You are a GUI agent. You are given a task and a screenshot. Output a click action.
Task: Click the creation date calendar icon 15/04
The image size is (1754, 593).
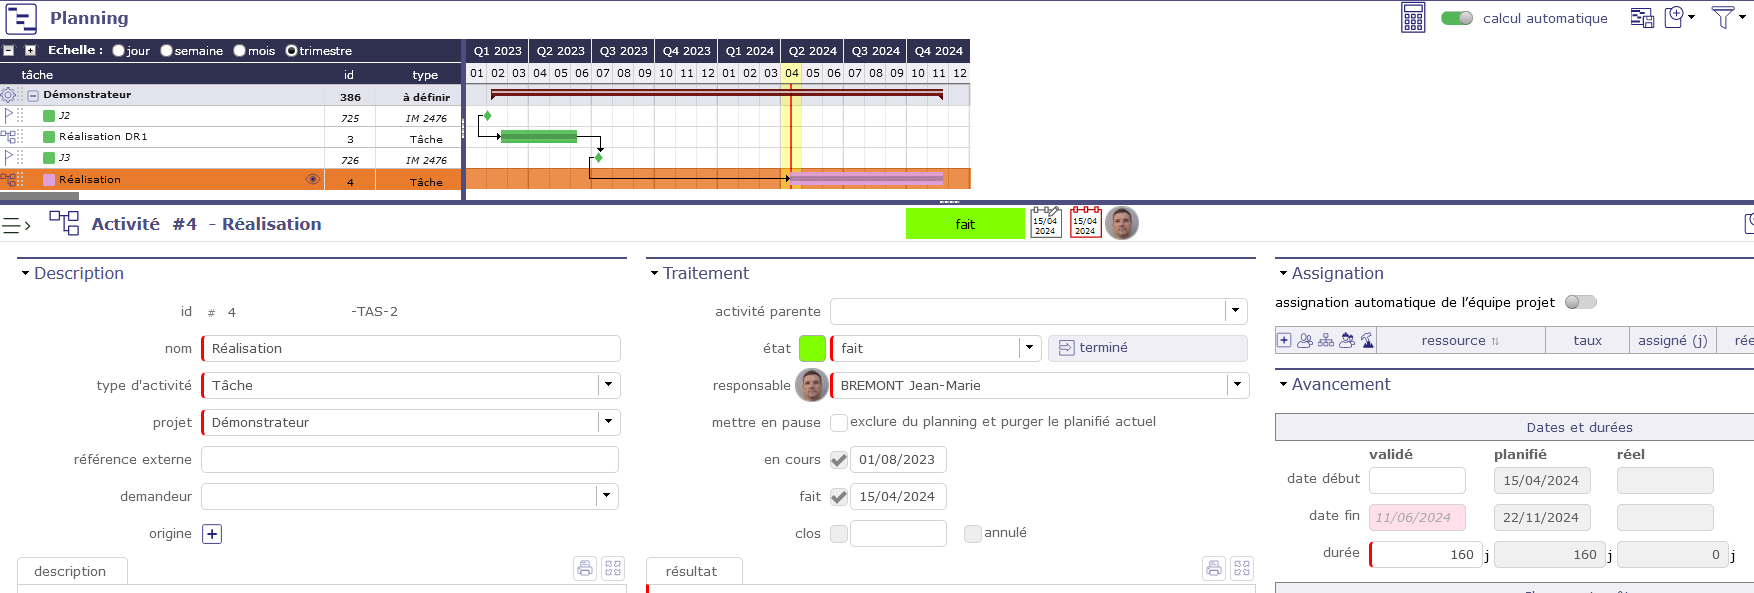(x=1045, y=222)
